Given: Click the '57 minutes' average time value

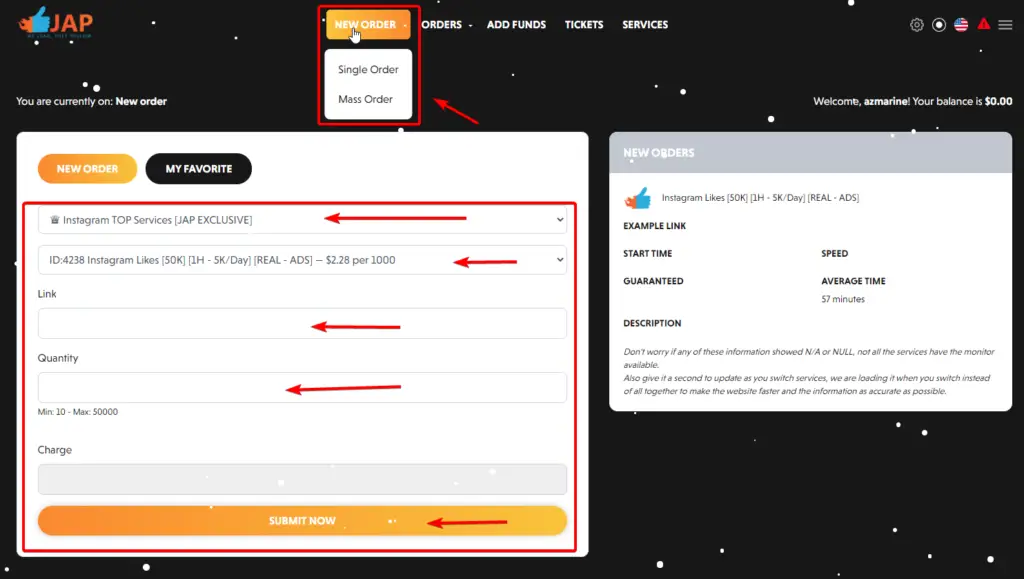Looking at the screenshot, I should 843,299.
